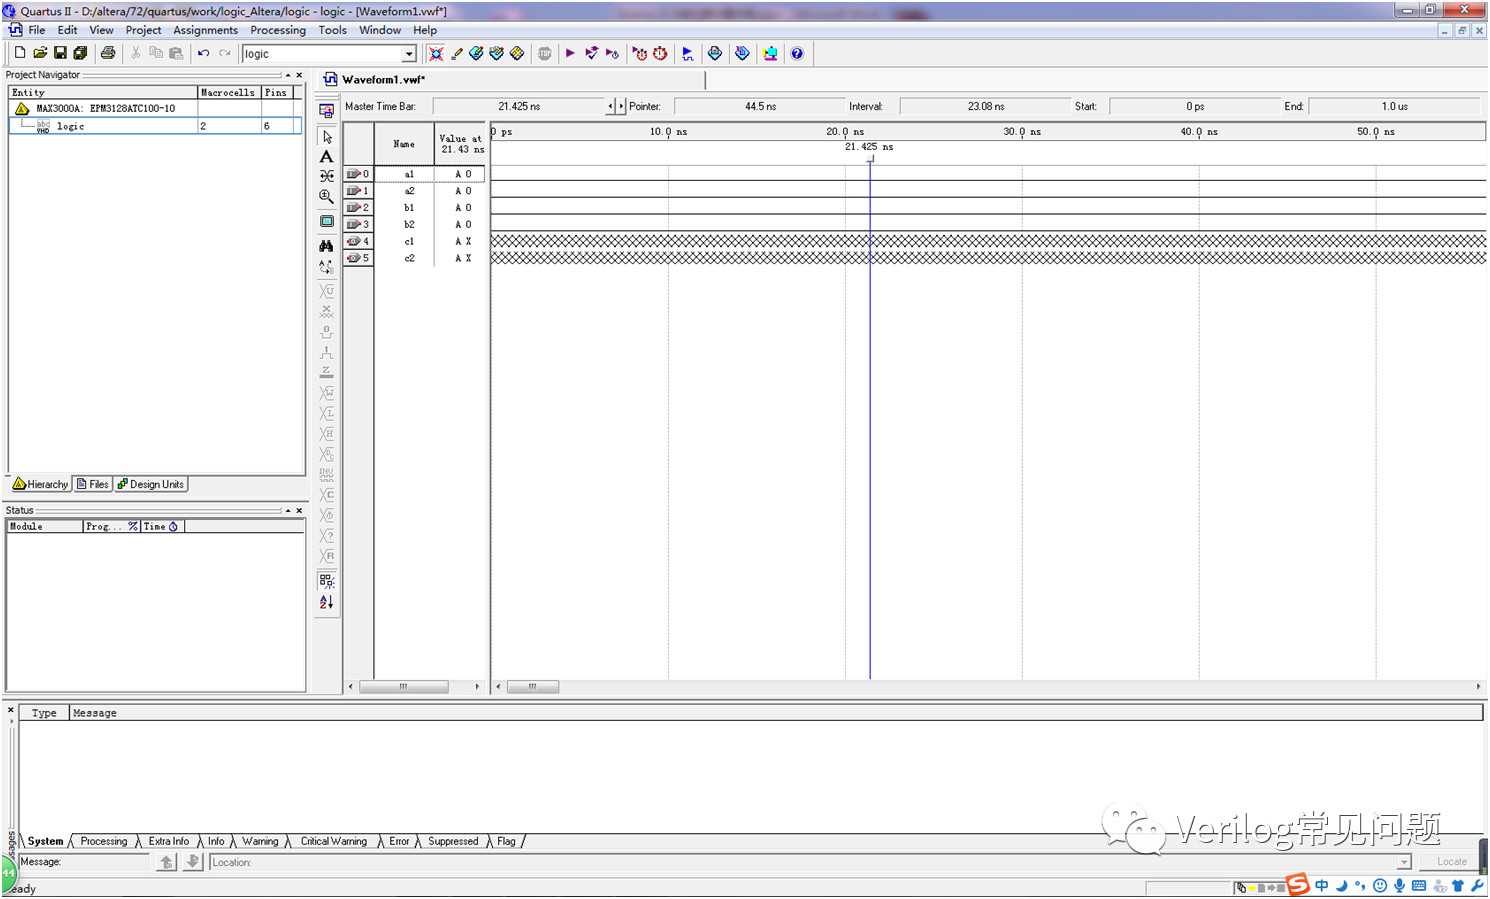Click the Start Simulation icon with blue waveform

(x=688, y=53)
